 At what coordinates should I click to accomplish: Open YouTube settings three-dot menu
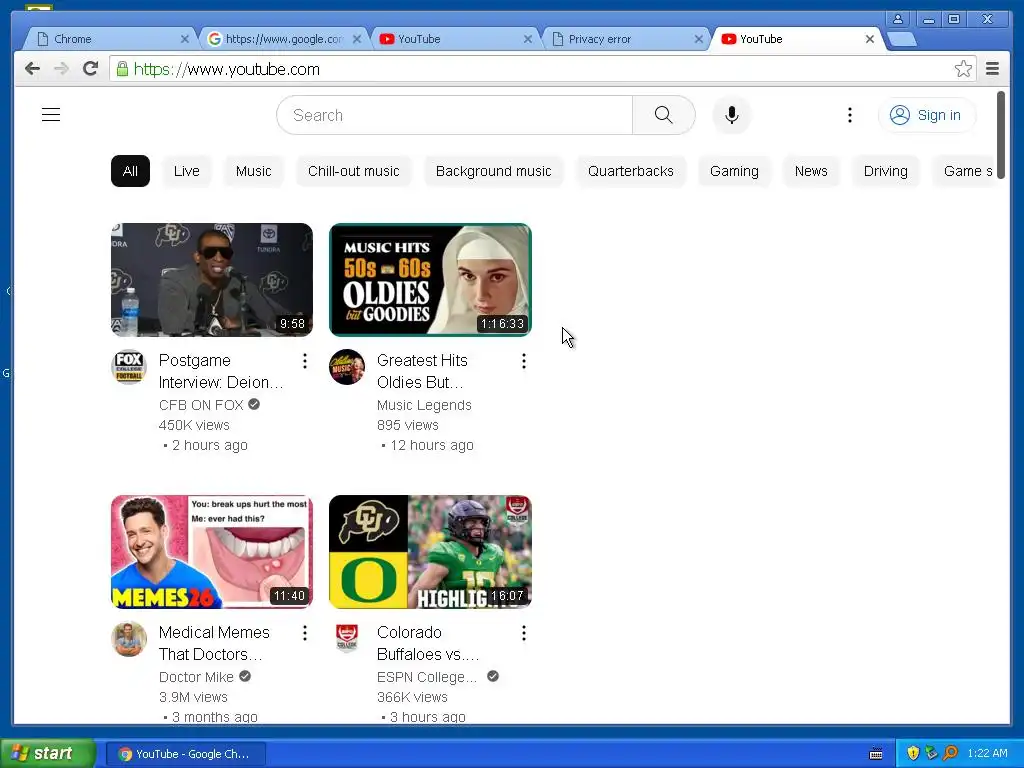[x=850, y=115]
